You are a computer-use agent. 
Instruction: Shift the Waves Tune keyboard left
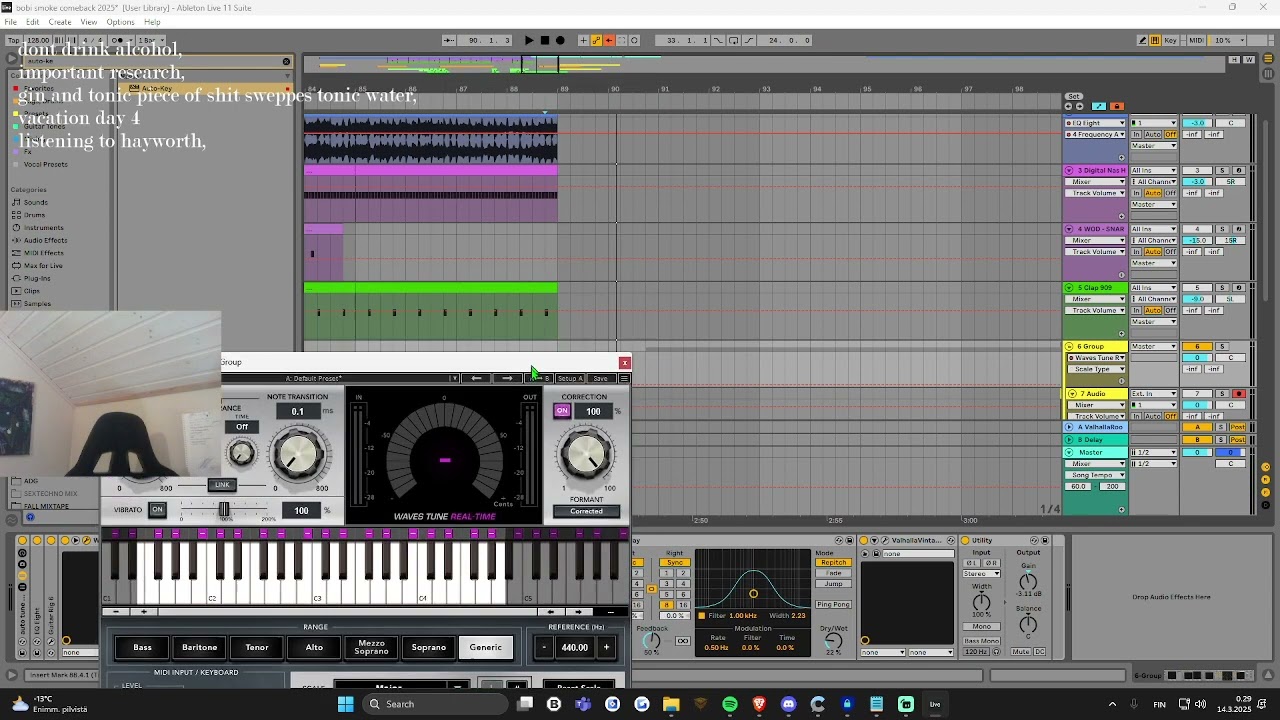pyautogui.click(x=551, y=611)
